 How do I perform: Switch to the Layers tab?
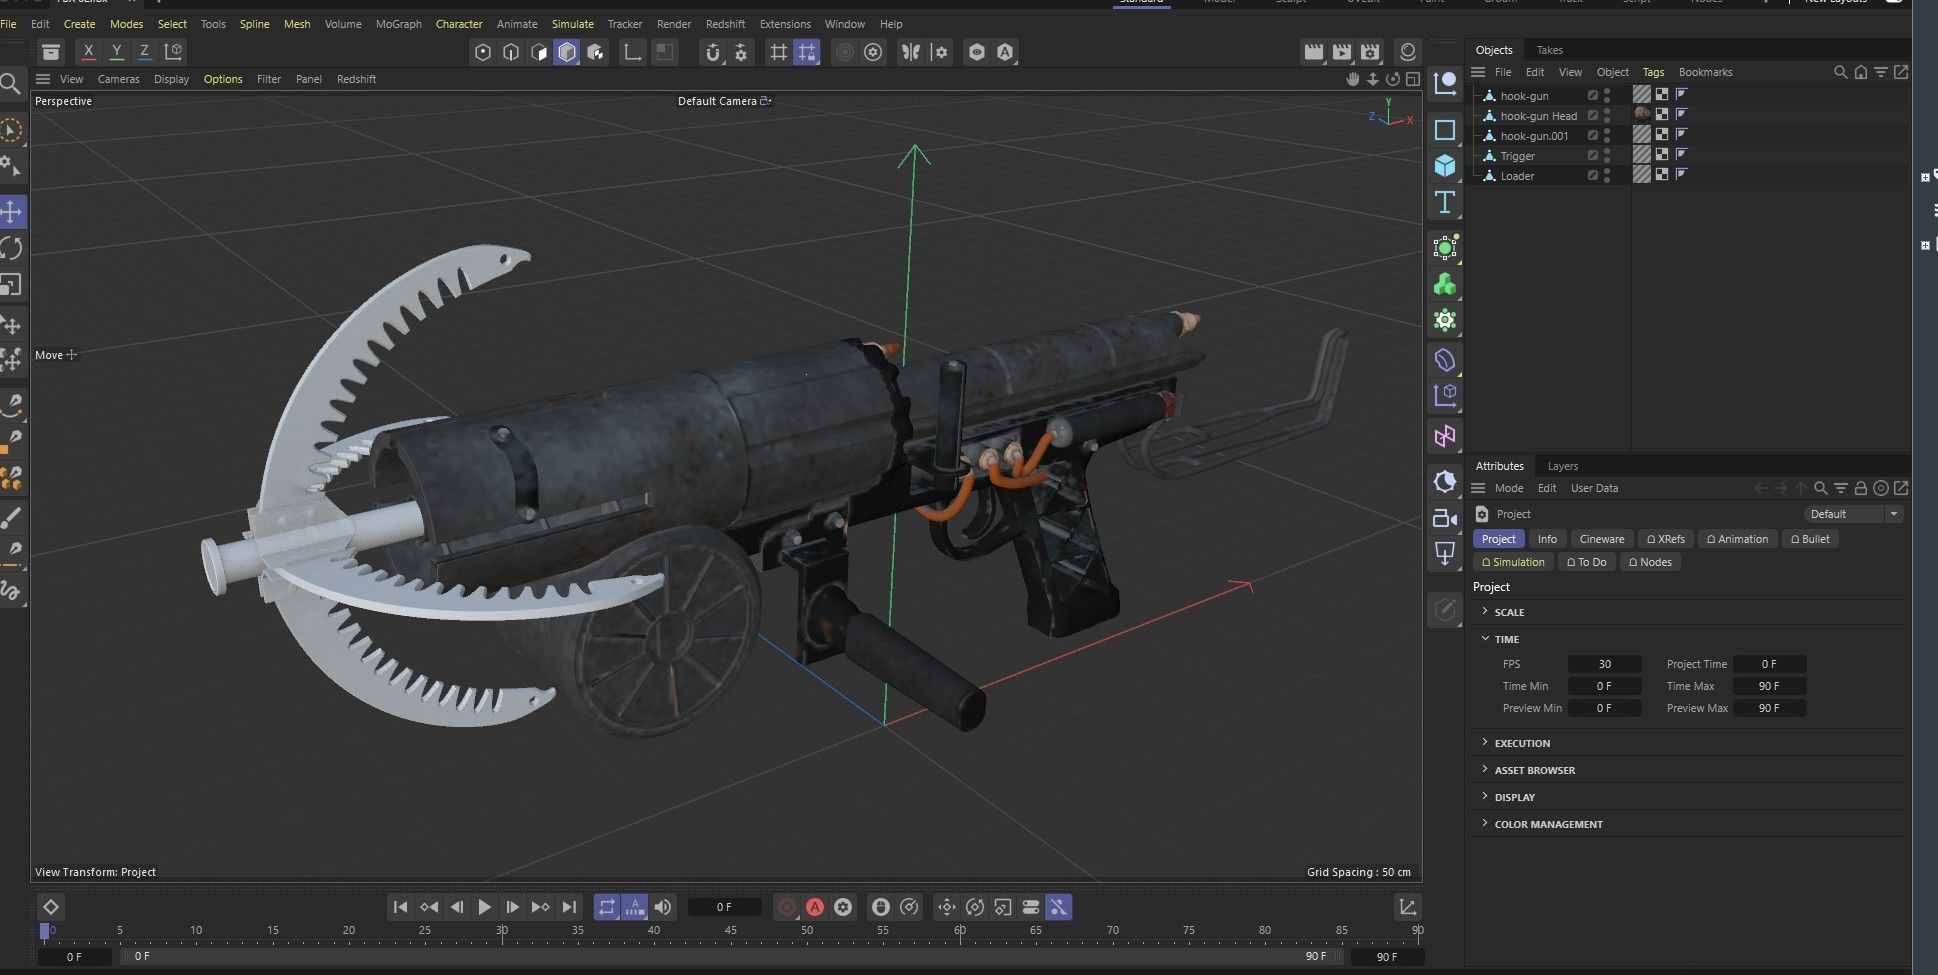1562,466
